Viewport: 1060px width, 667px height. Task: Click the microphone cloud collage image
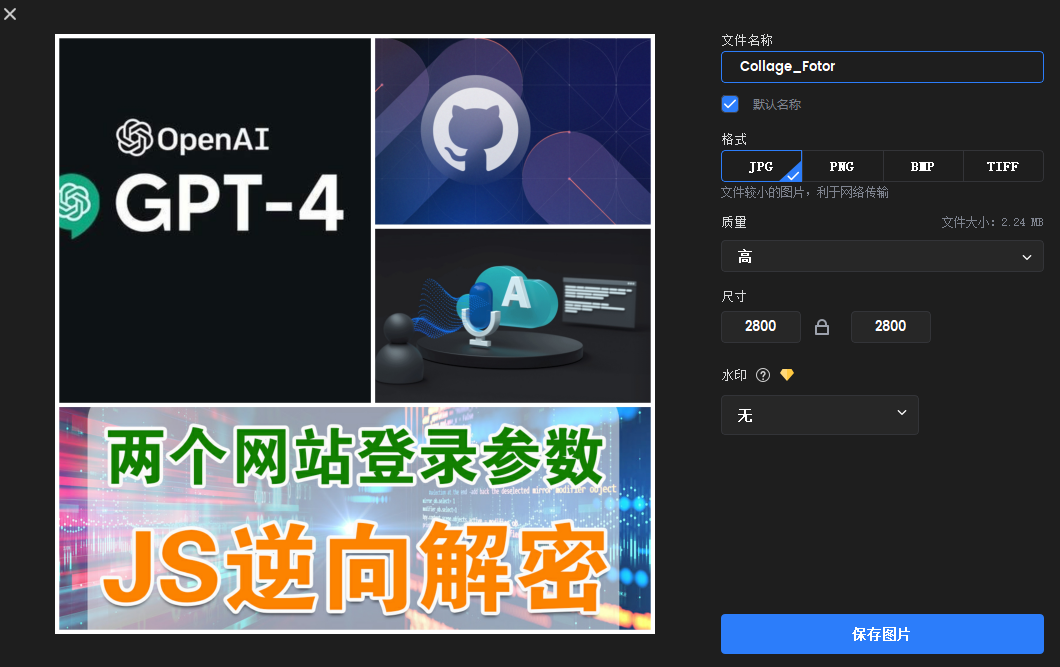pyautogui.click(x=513, y=316)
